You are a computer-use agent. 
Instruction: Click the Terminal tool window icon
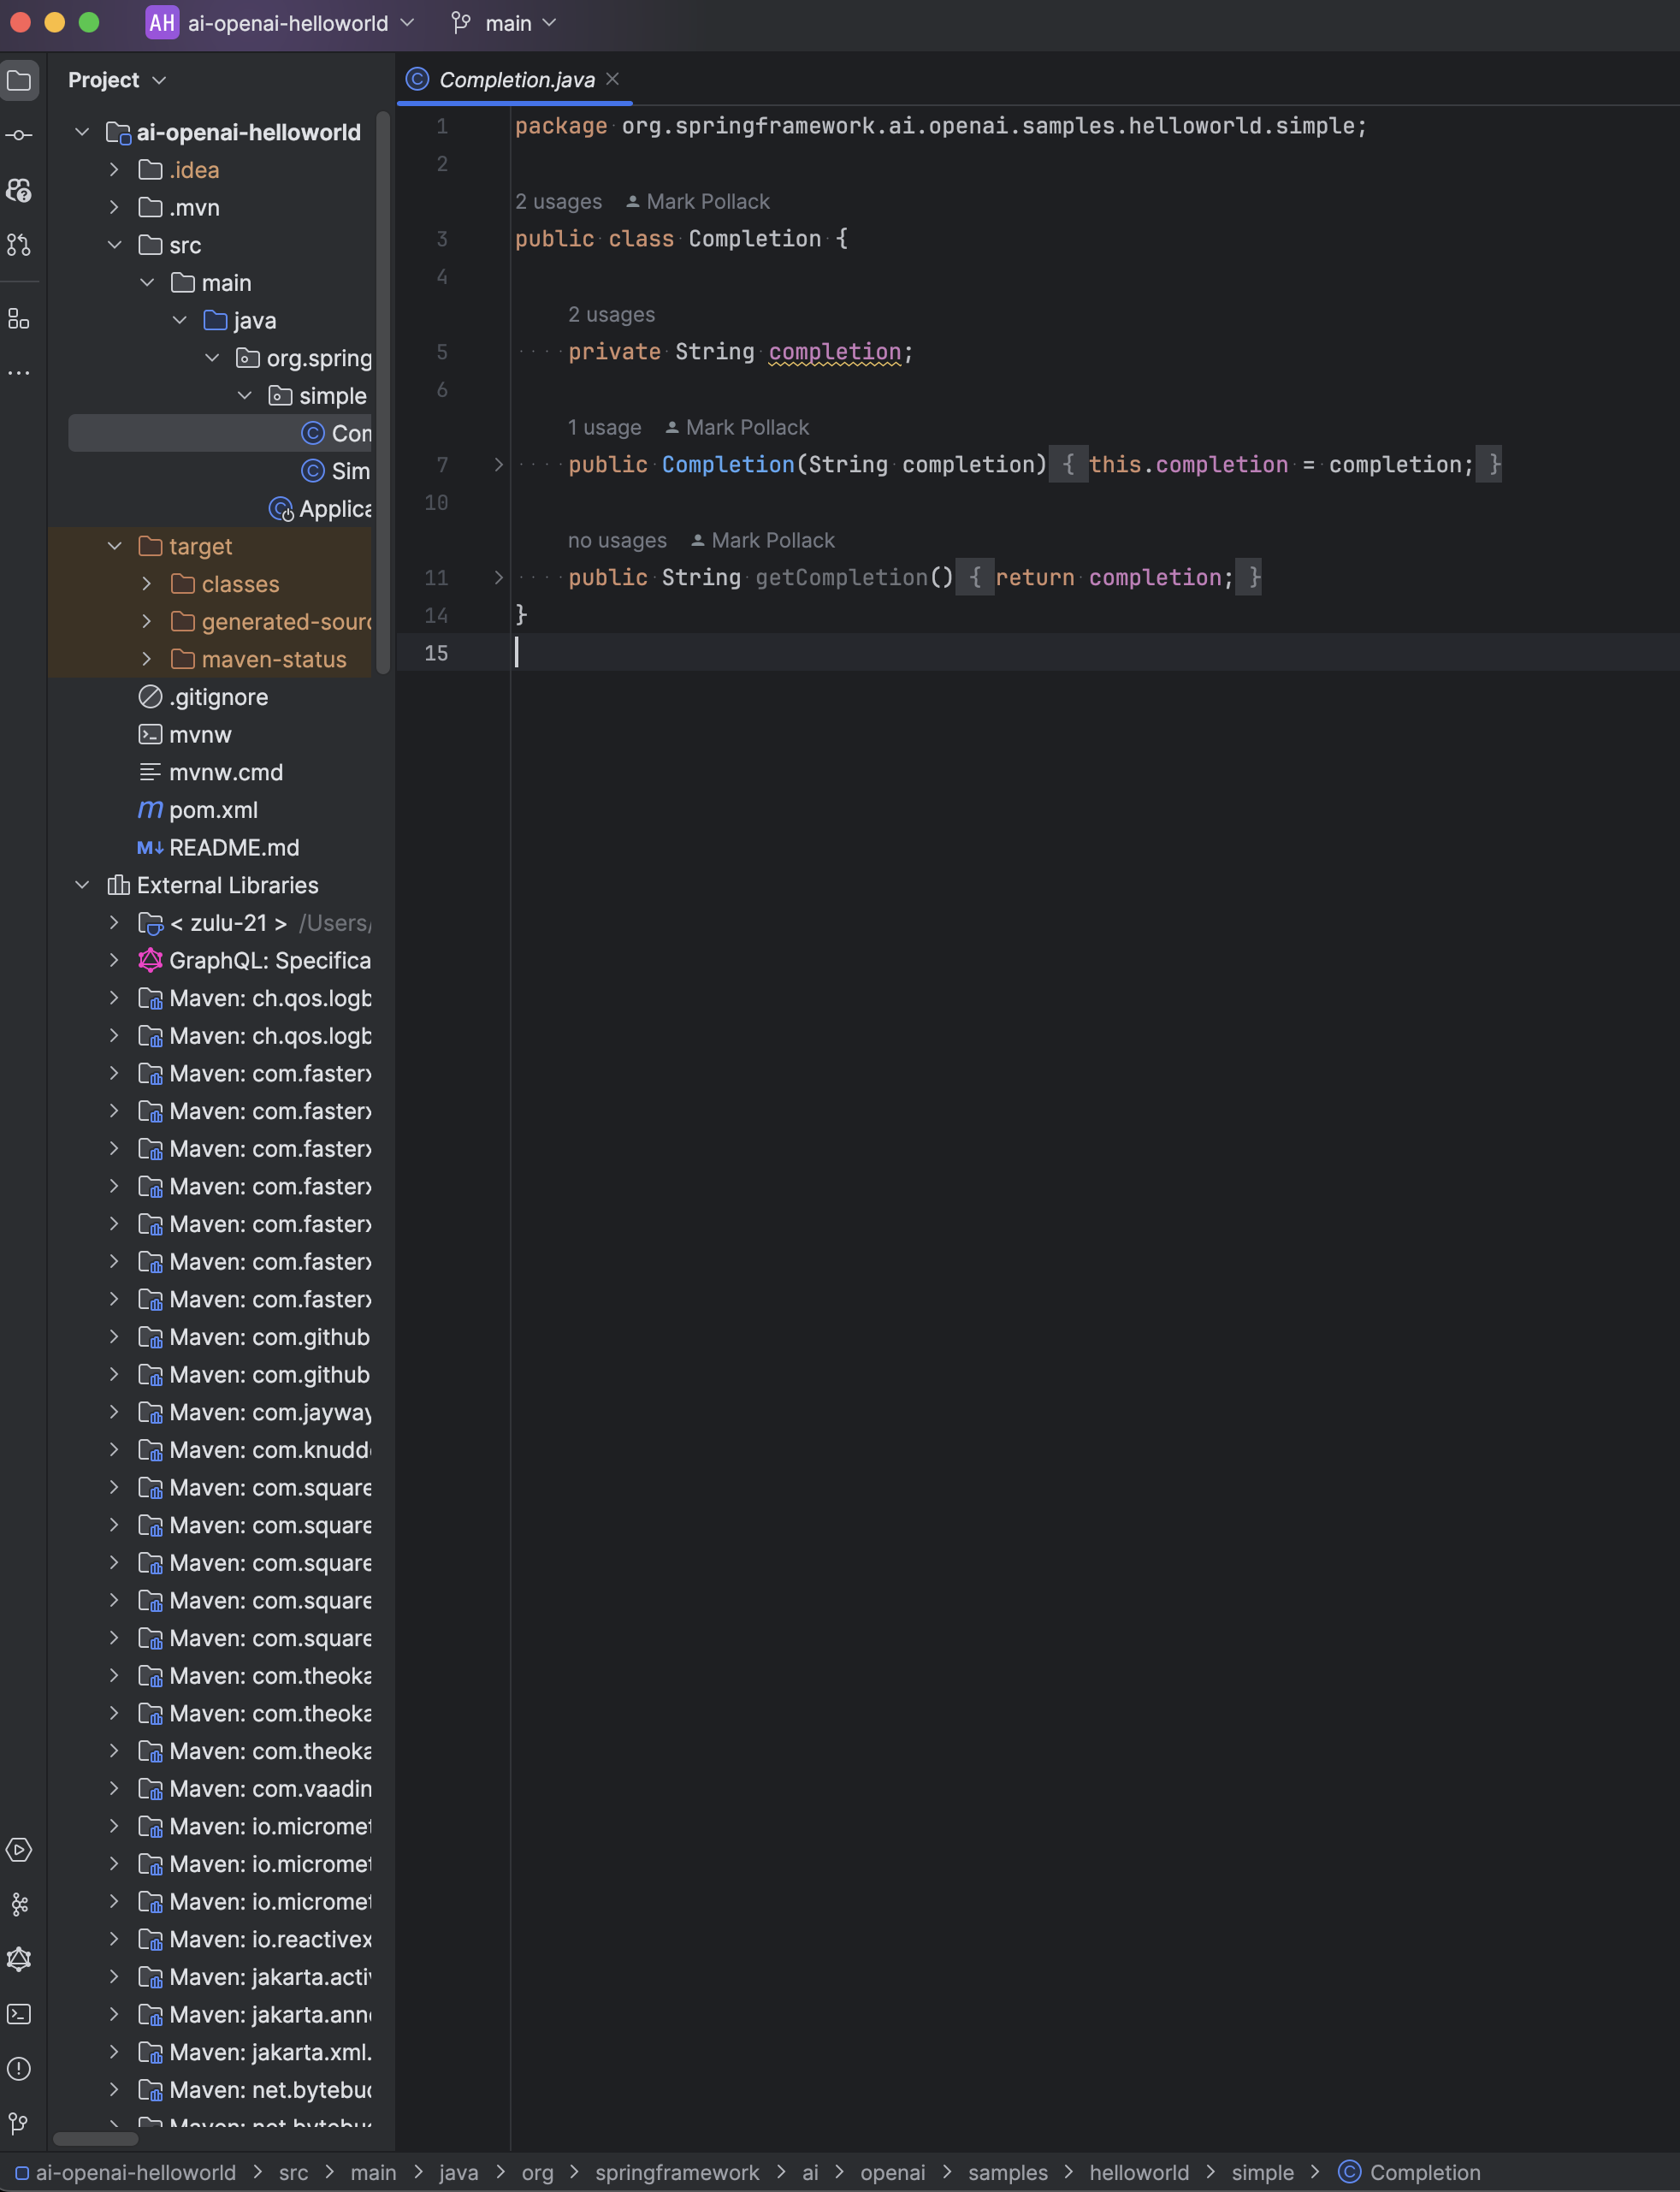19,2014
